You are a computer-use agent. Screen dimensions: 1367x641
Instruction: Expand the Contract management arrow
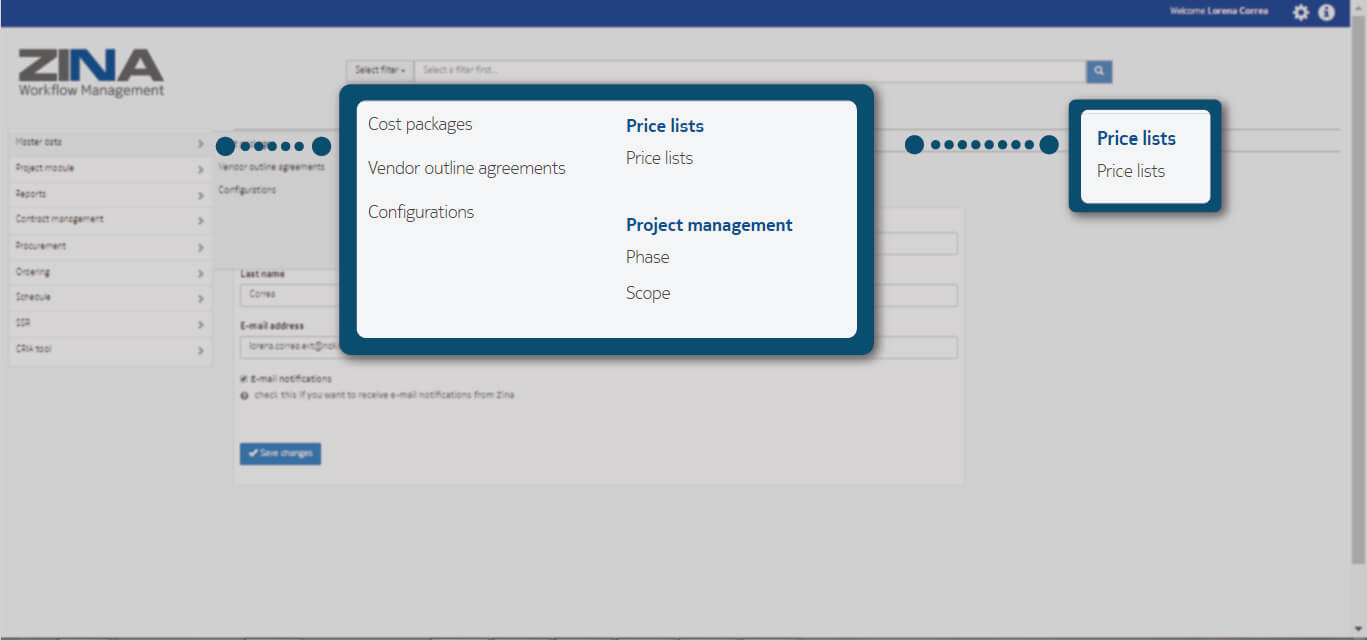point(201,220)
